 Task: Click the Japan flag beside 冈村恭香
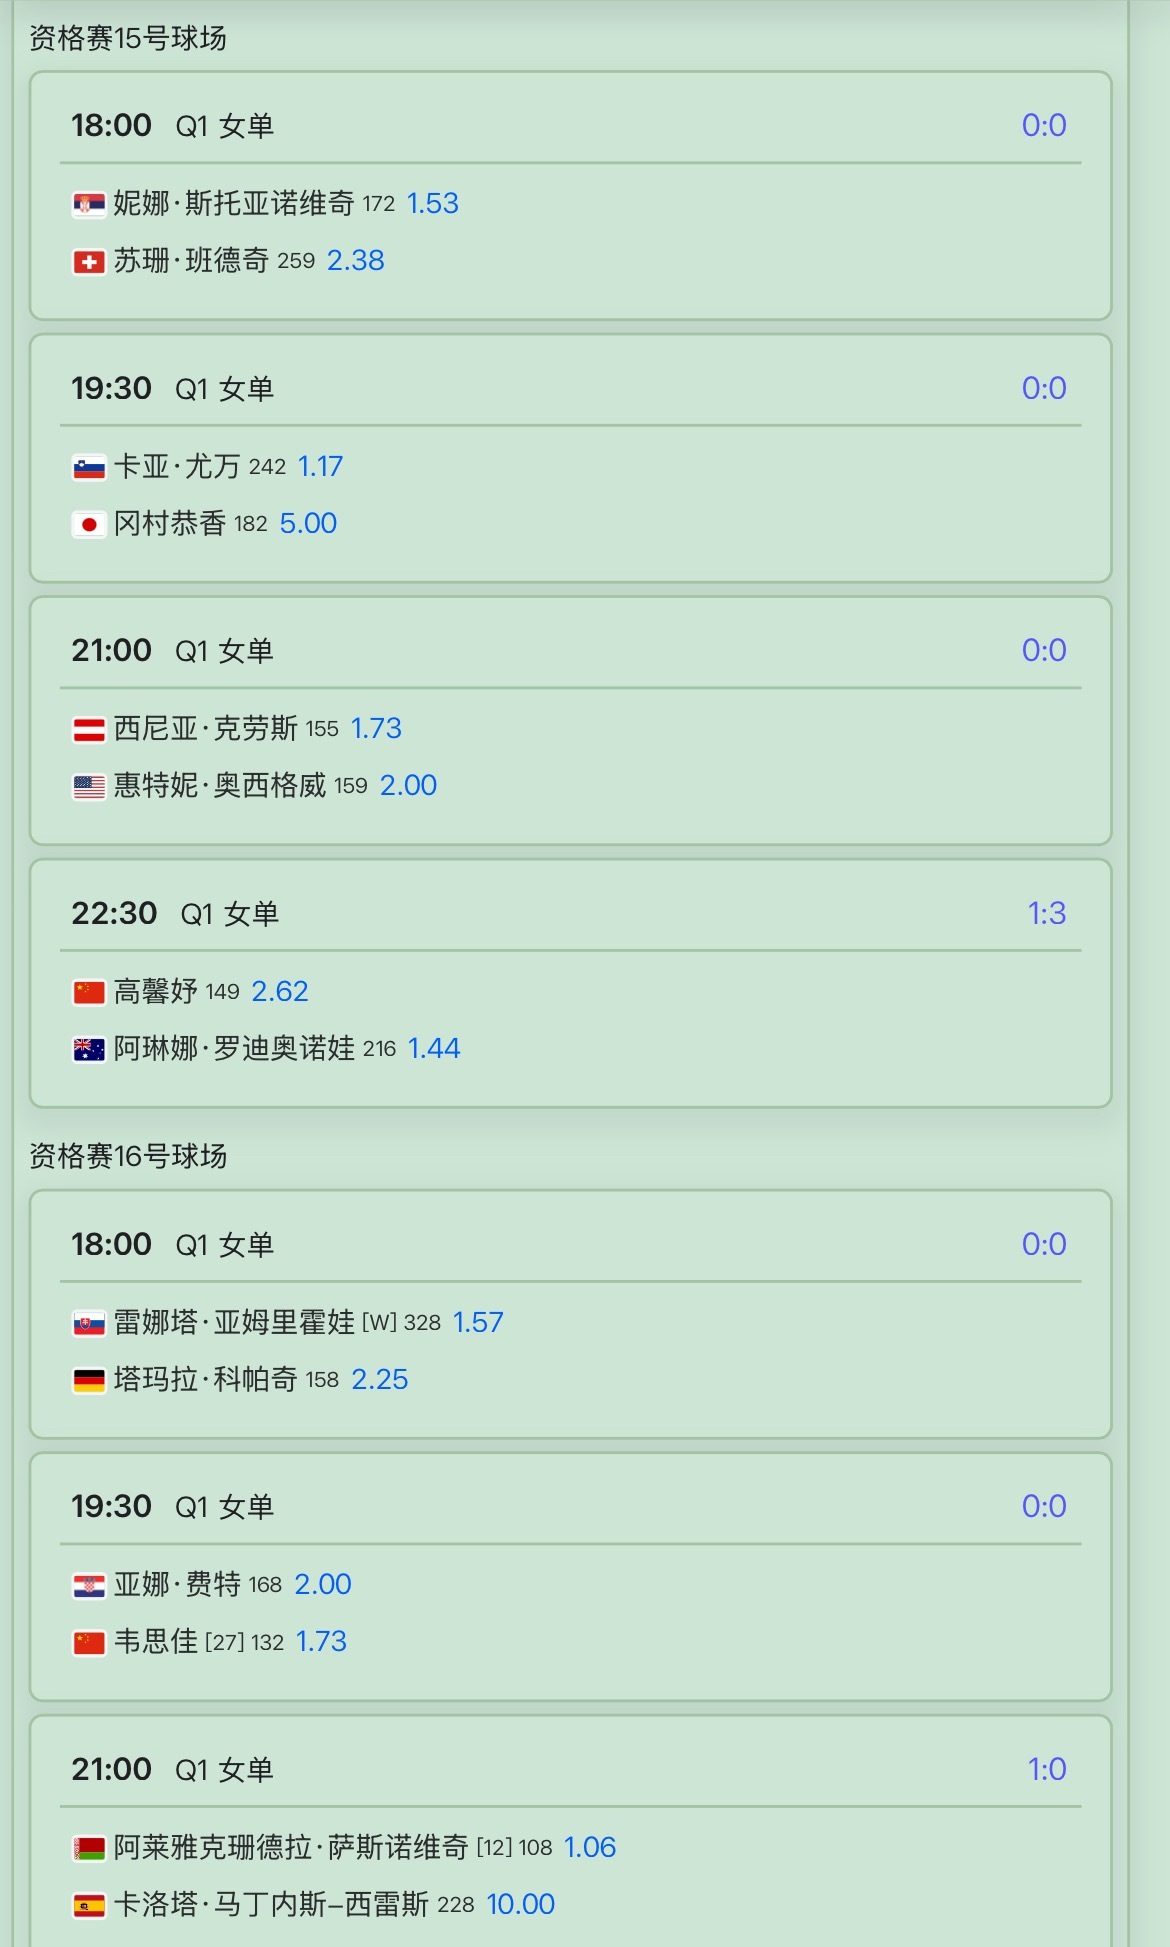click(x=89, y=525)
